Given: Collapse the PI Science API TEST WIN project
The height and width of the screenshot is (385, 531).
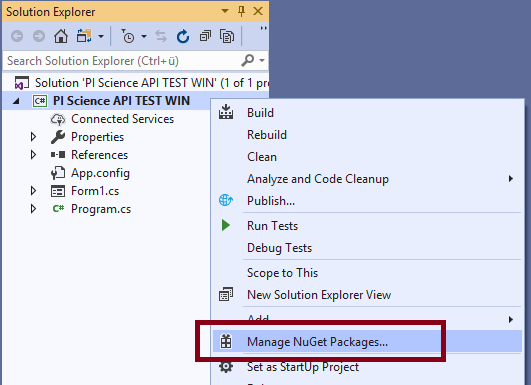Looking at the screenshot, I should pos(16,101).
